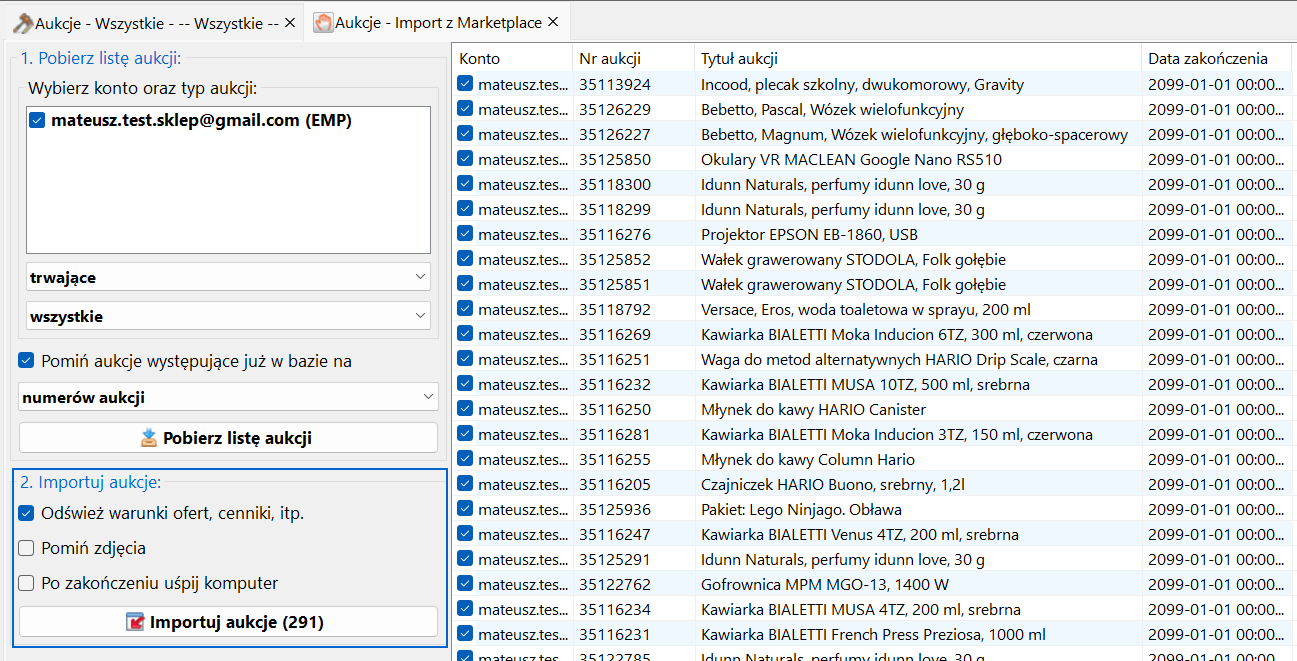
Task: Click the hammer icon on the Aukcje Wszystkie tab
Action: (22, 22)
